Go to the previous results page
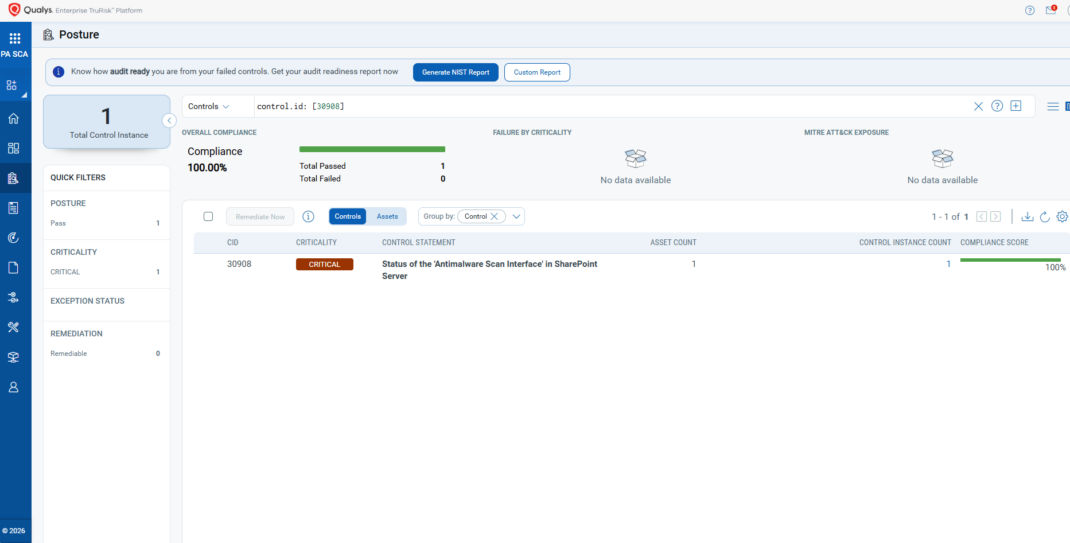This screenshot has height=543, width=1070. click(981, 216)
